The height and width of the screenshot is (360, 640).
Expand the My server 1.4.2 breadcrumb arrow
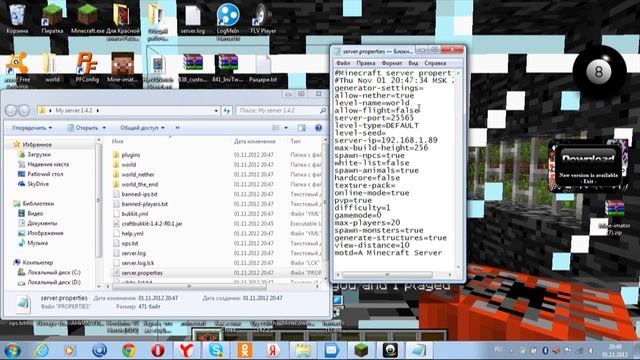click(x=98, y=111)
